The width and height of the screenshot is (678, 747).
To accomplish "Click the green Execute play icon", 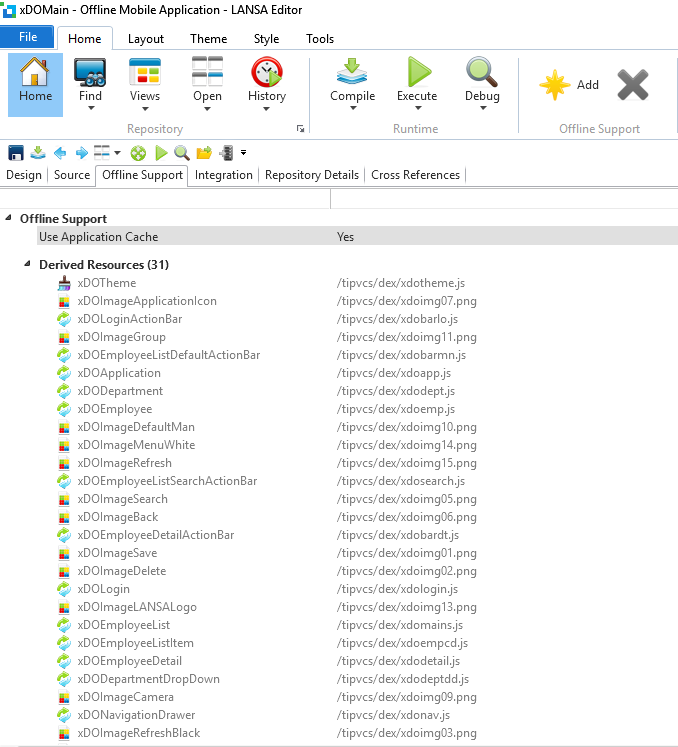I will (x=418, y=72).
